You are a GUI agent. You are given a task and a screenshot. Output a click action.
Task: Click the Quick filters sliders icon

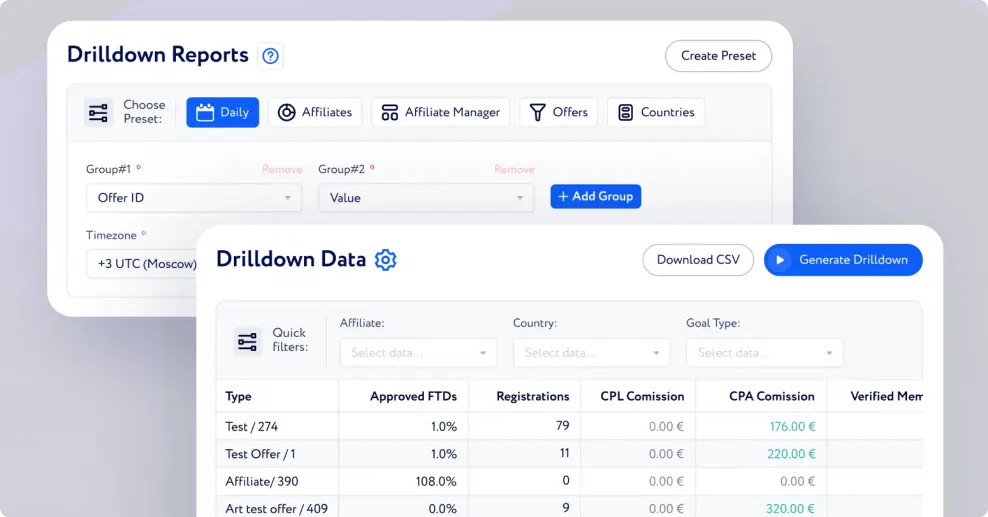(247, 341)
